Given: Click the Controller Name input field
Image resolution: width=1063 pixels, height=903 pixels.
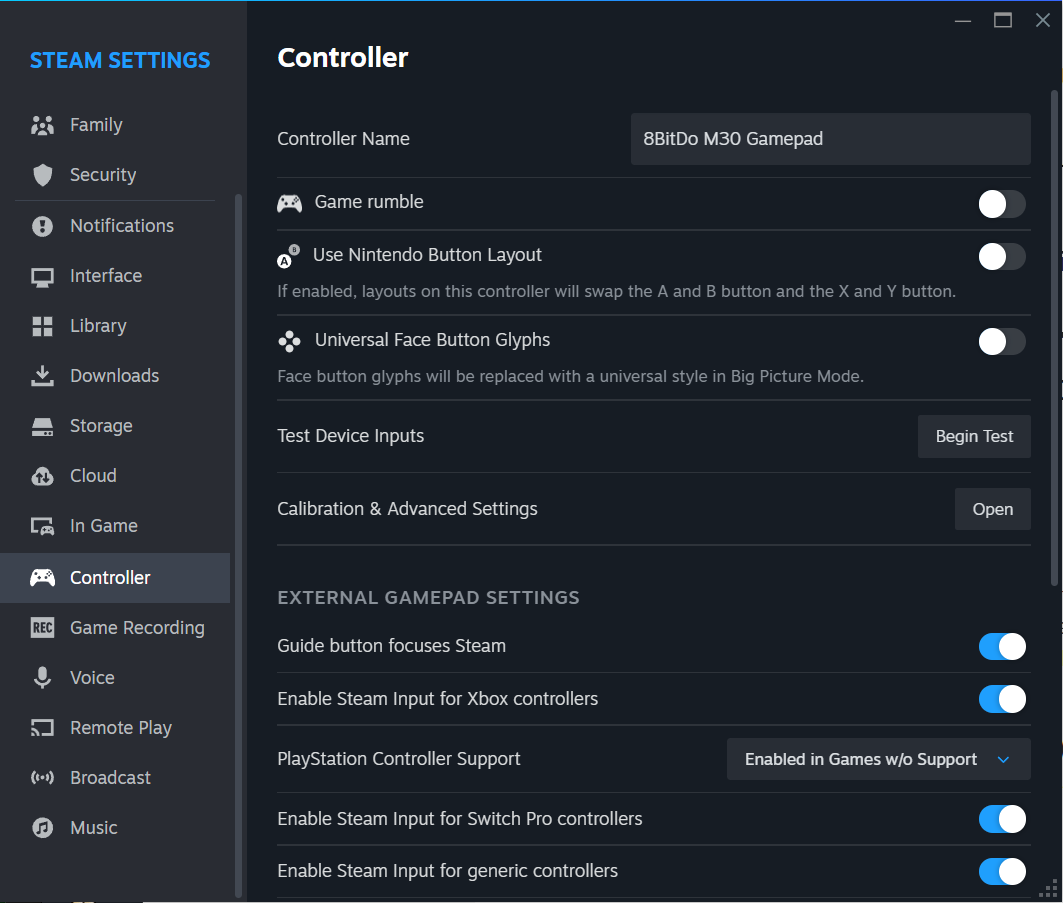Looking at the screenshot, I should pyautogui.click(x=830, y=139).
